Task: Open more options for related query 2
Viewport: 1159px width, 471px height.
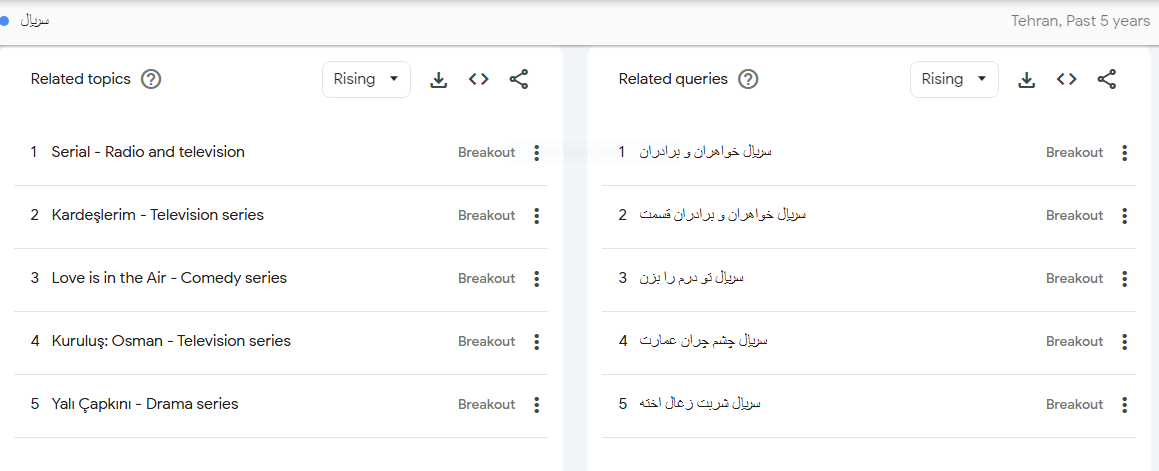Action: tap(1124, 216)
